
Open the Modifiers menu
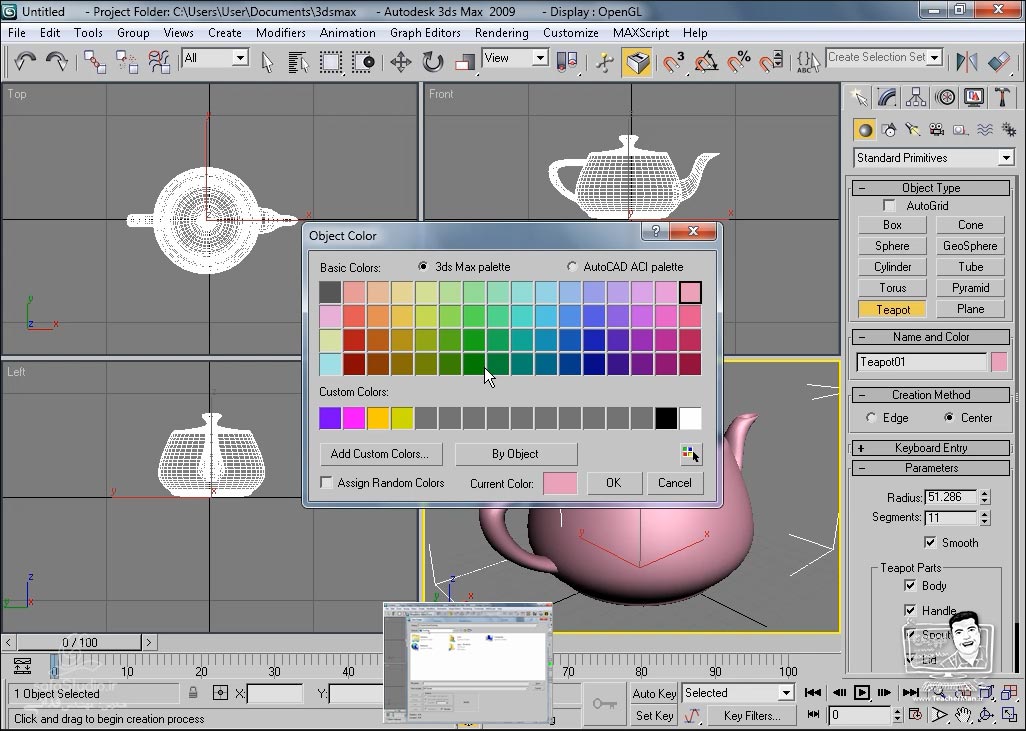click(280, 33)
